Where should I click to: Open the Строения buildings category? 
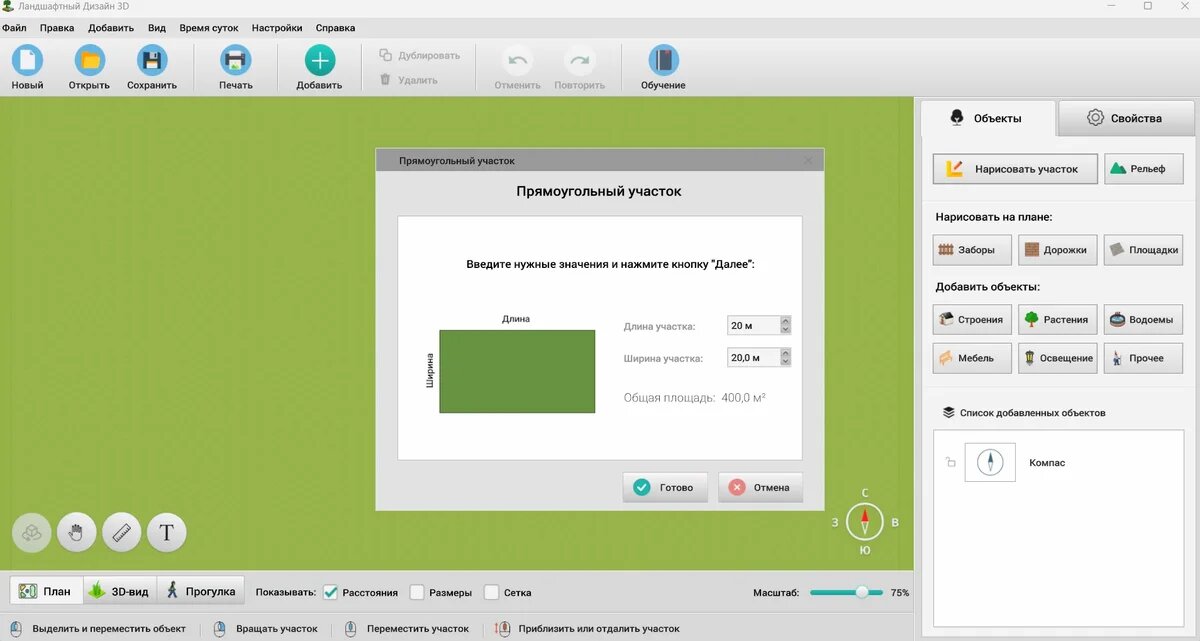974,320
